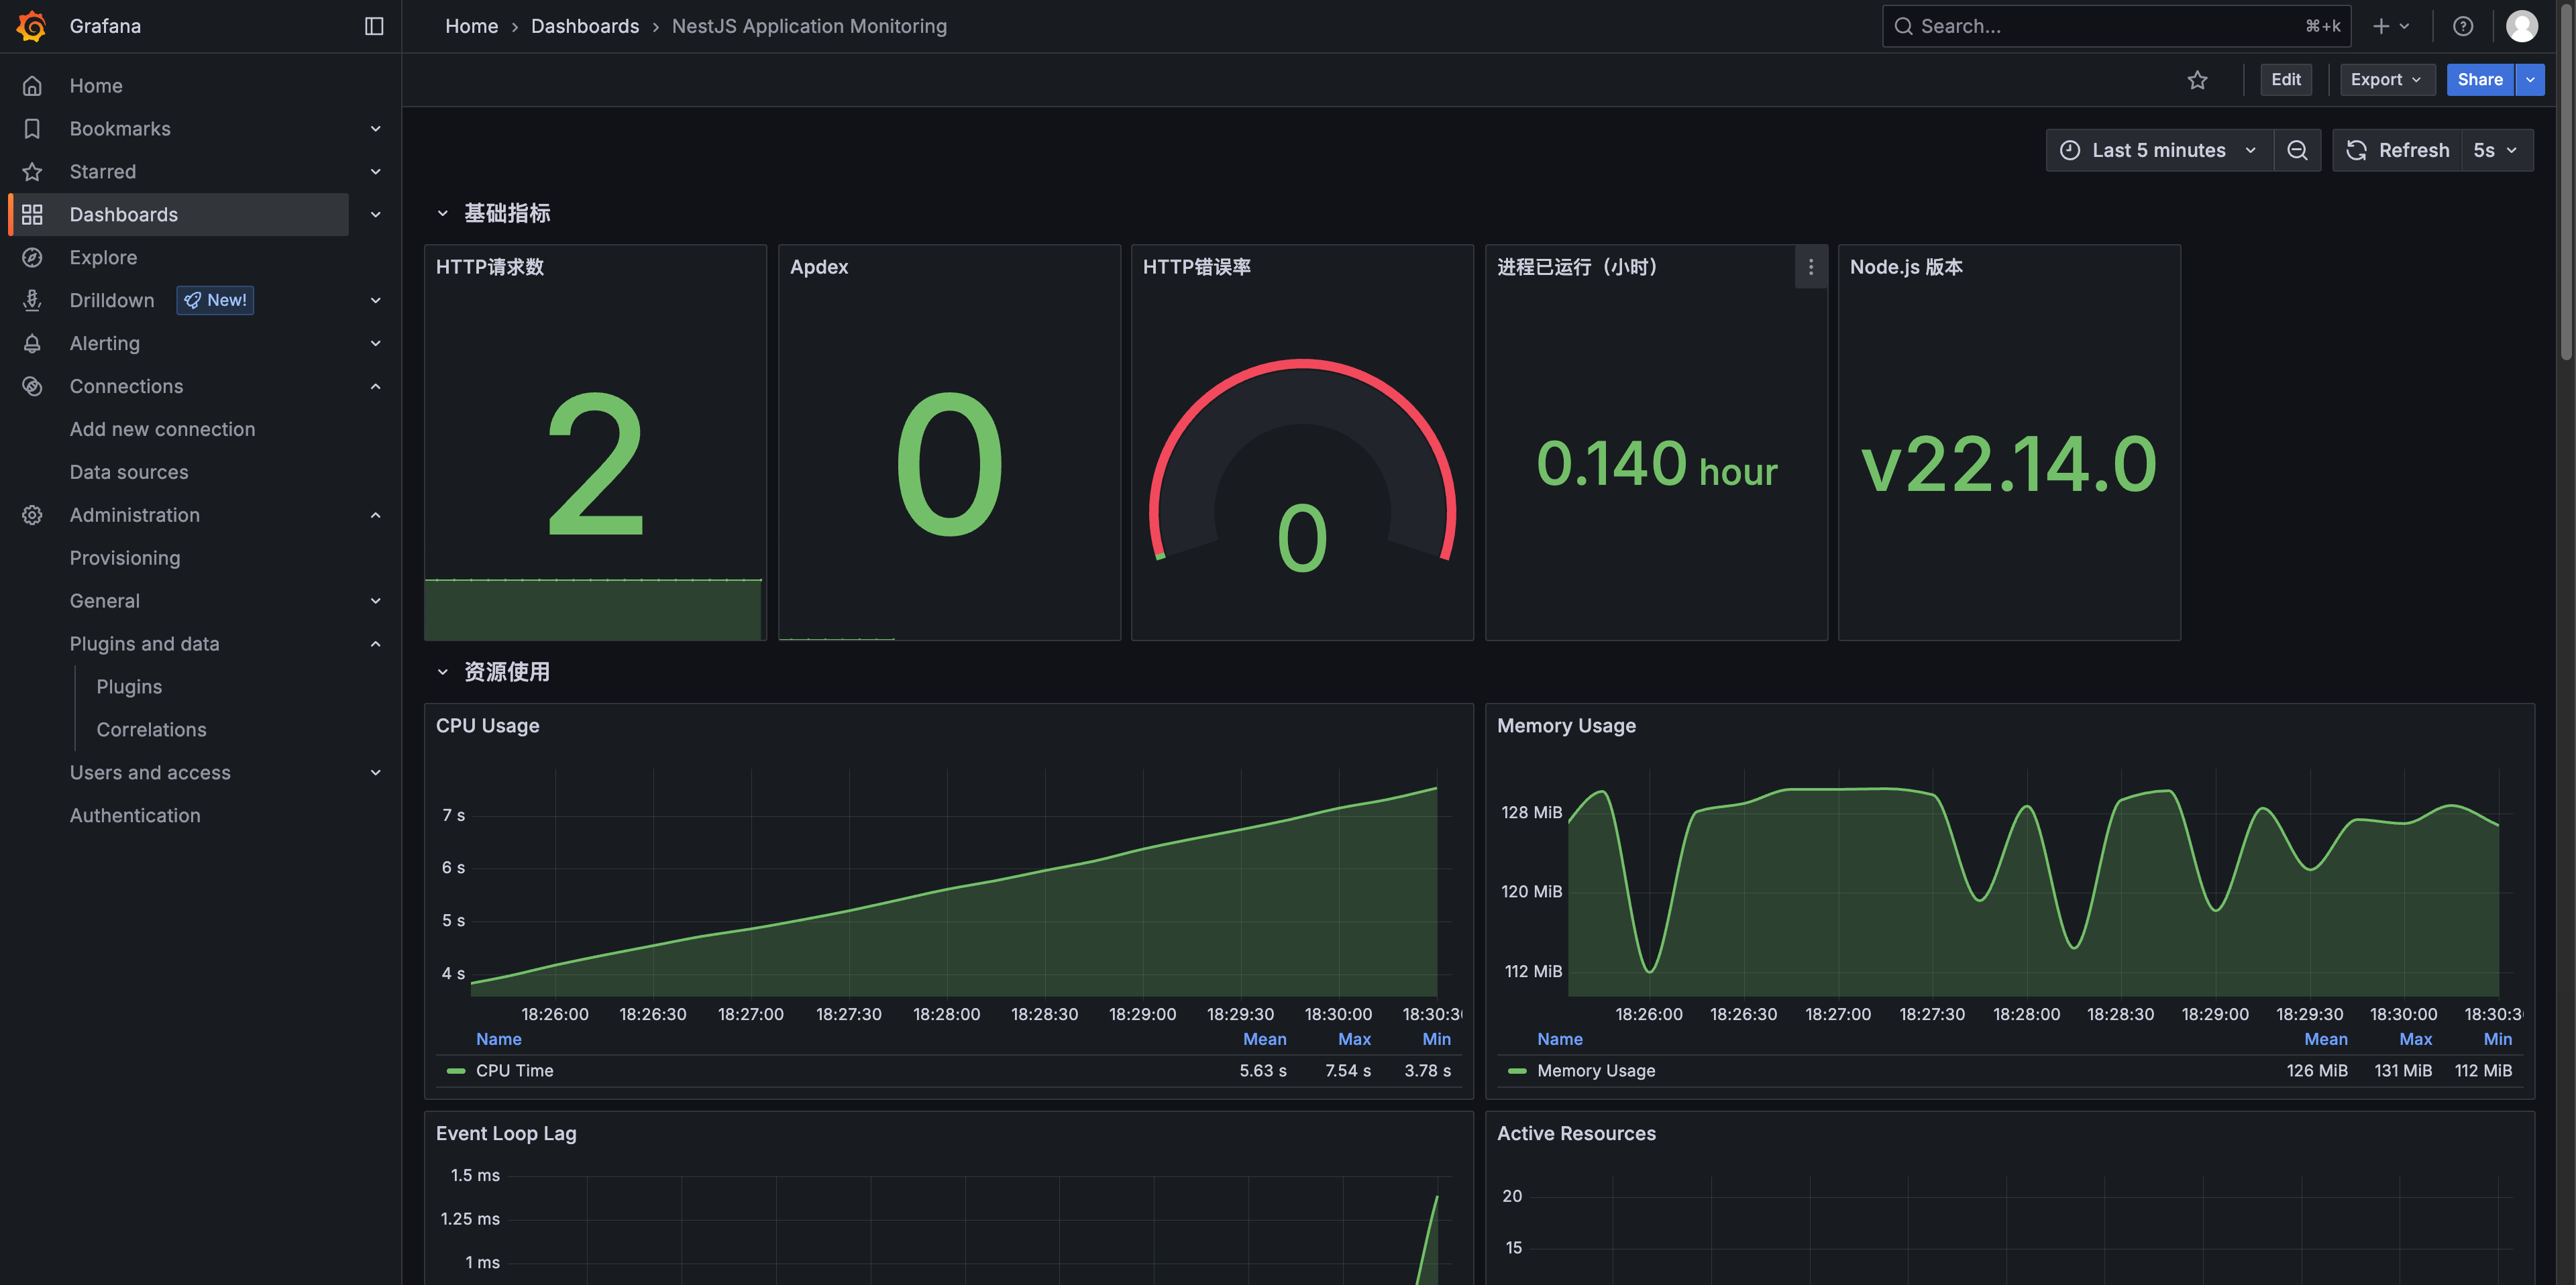
Task: Click the zoom out time range icon
Action: pos(2297,150)
